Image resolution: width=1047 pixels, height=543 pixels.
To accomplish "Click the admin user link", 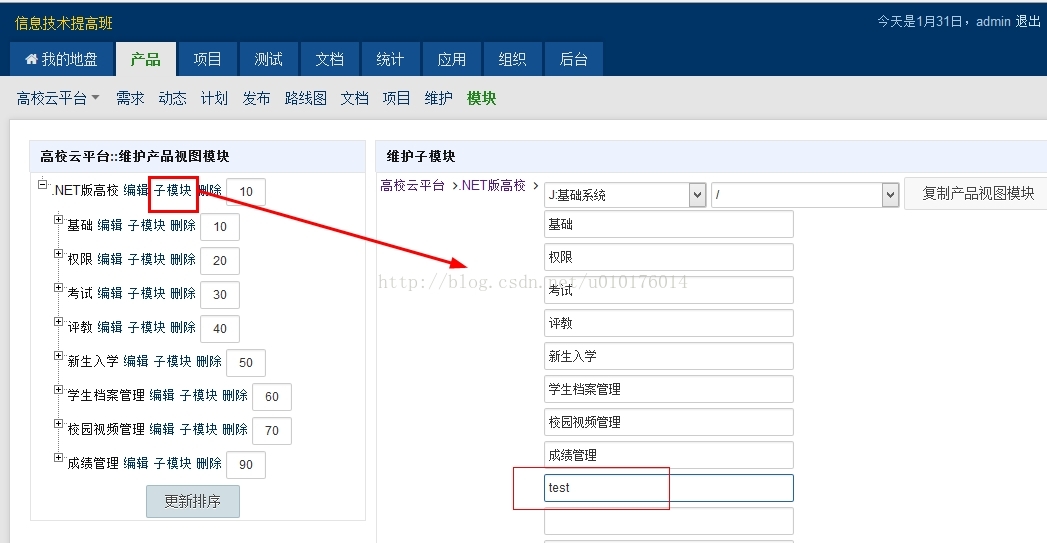I will (x=993, y=21).
